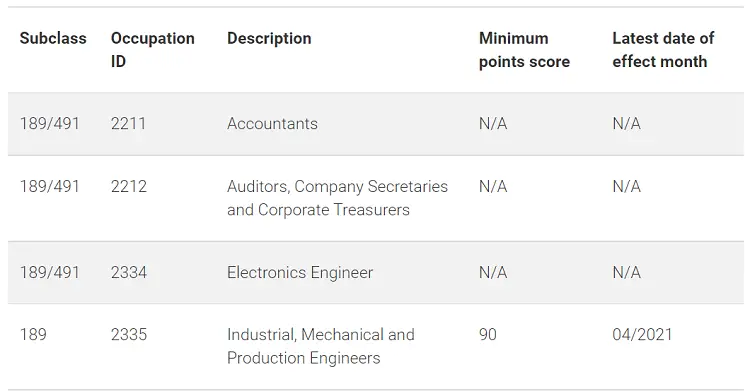Click the Minimum points score header
The image size is (750, 391).
point(524,50)
